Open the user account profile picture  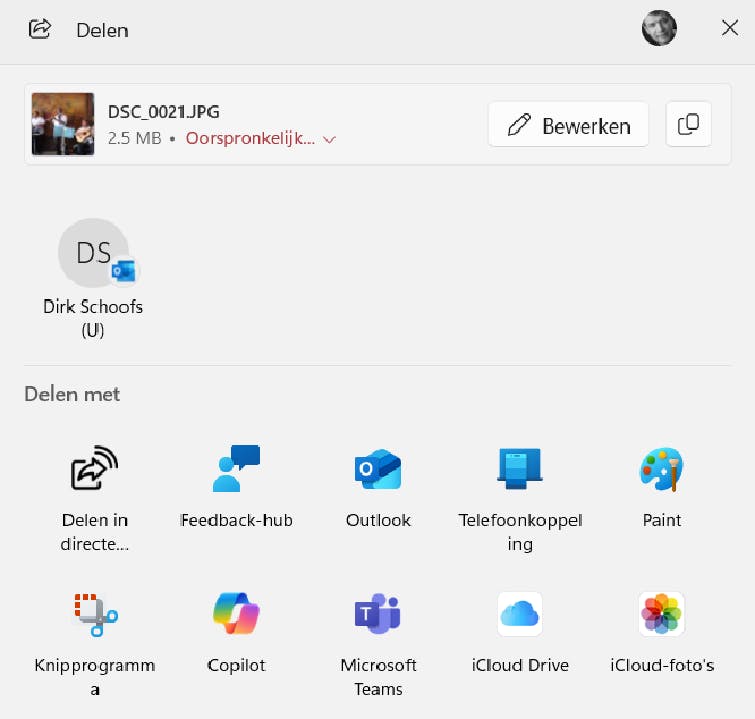pyautogui.click(x=659, y=28)
